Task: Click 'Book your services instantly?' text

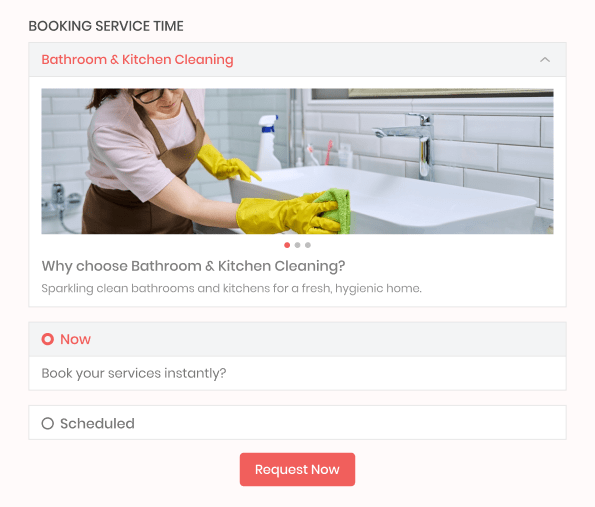Action: (134, 373)
